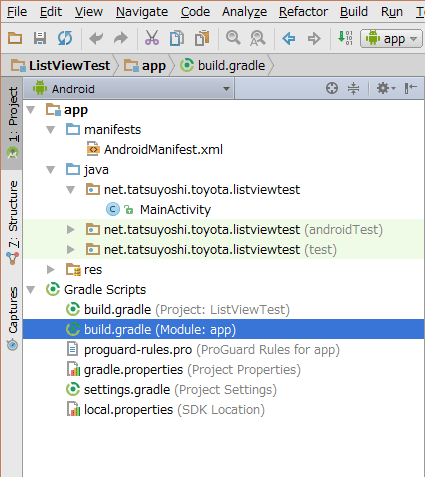Image resolution: width=425 pixels, height=477 pixels.
Task: Hide the project panel with hide icon
Action: (411, 88)
